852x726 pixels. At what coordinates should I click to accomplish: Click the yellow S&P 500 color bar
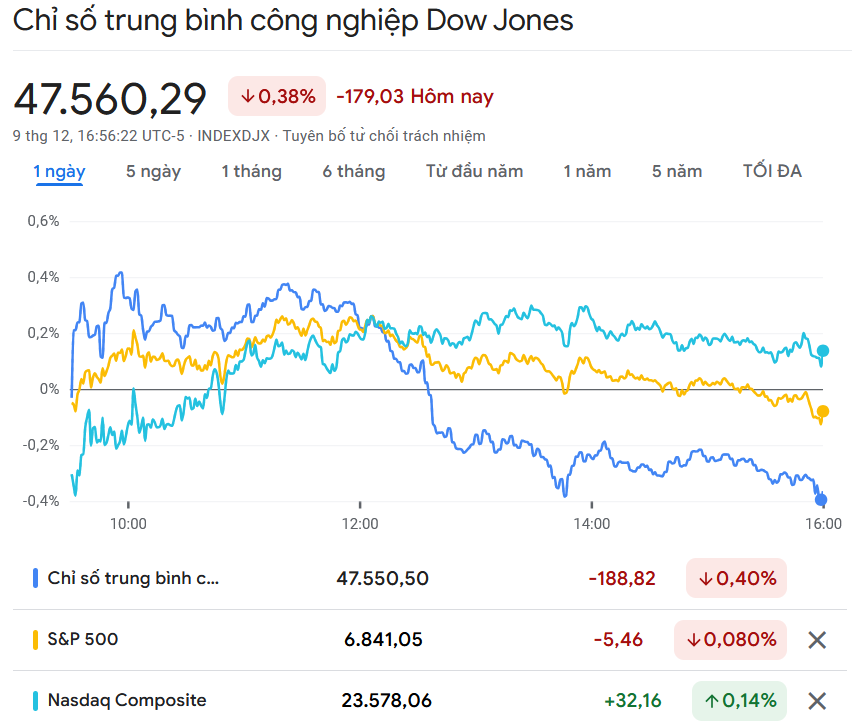tap(36, 639)
